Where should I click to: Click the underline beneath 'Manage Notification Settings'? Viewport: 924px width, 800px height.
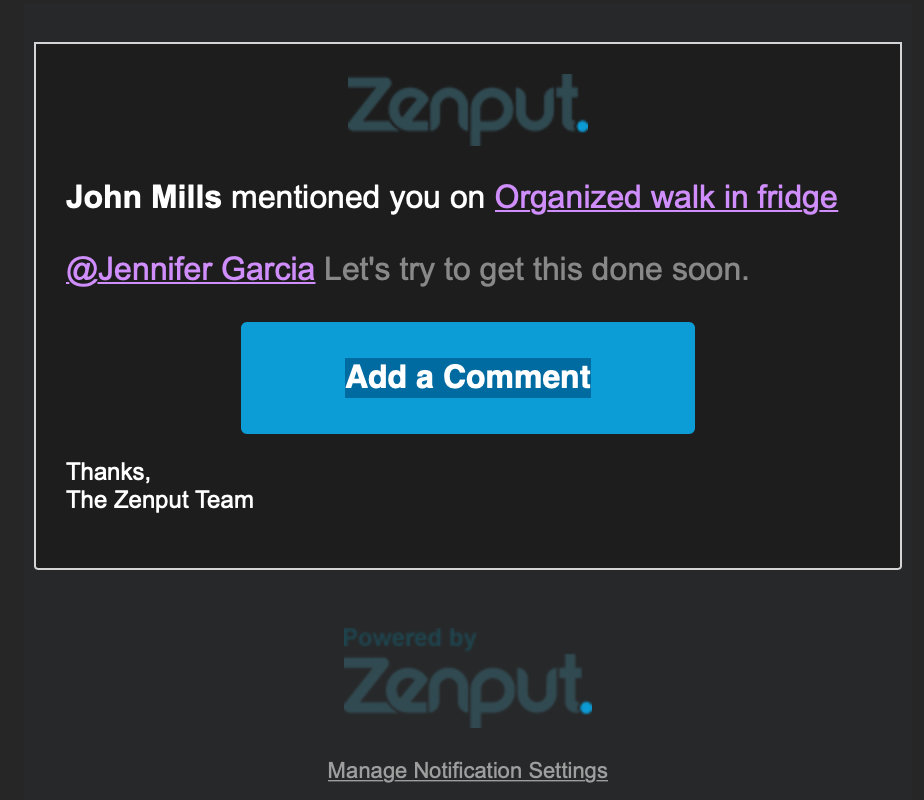[467, 782]
